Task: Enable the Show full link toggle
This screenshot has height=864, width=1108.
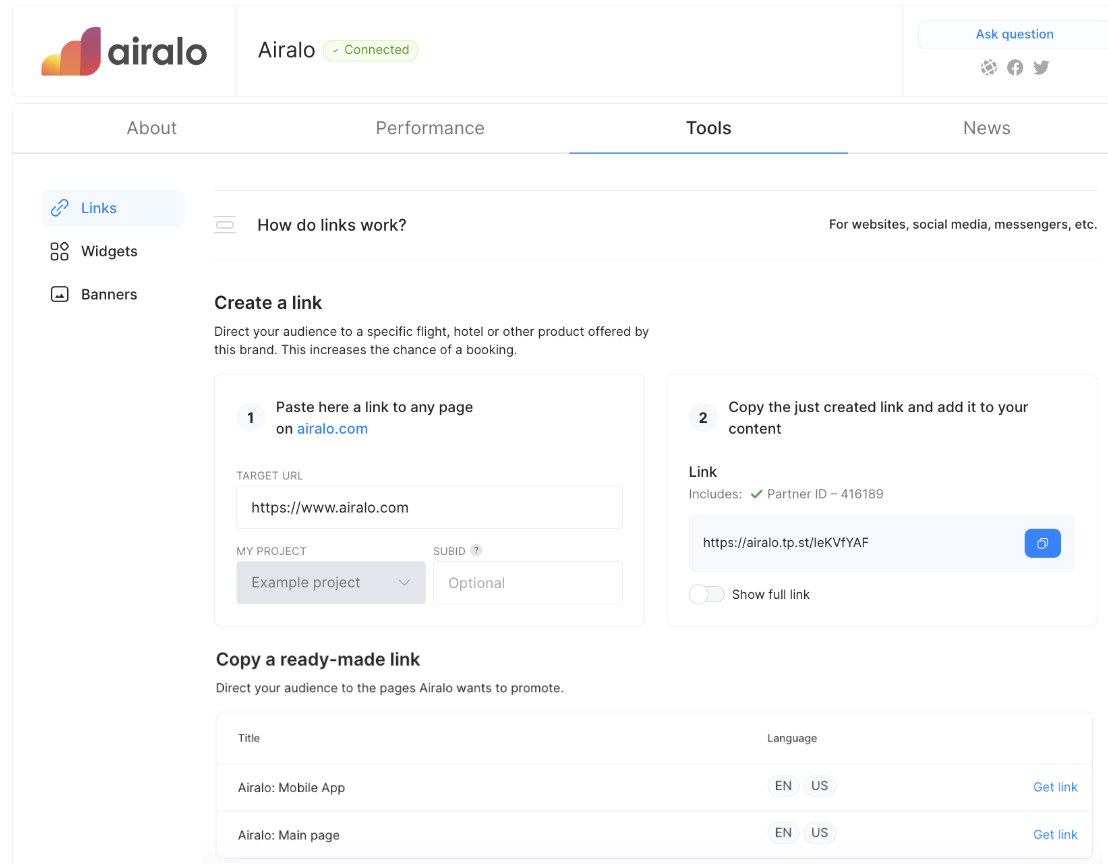Action: click(x=707, y=594)
